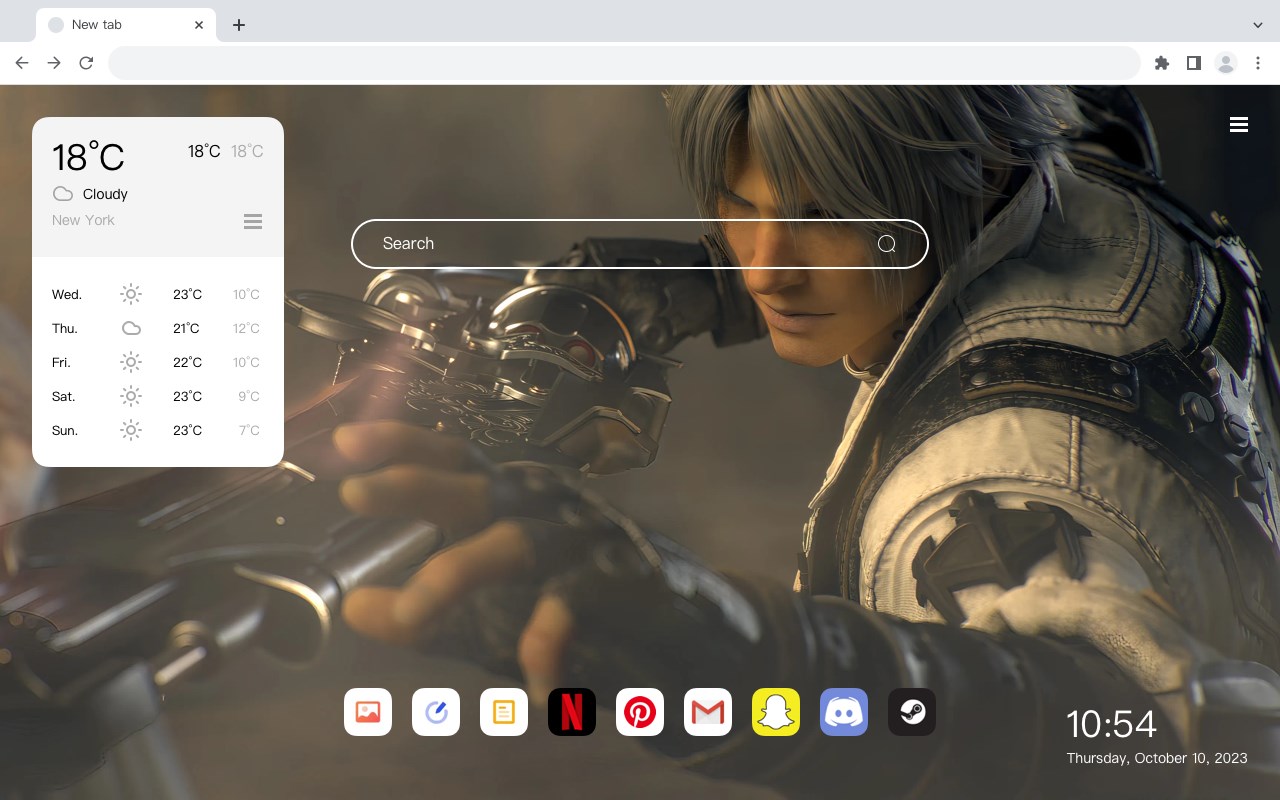
Task: Open the Netflix shortcut icon
Action: click(x=572, y=712)
